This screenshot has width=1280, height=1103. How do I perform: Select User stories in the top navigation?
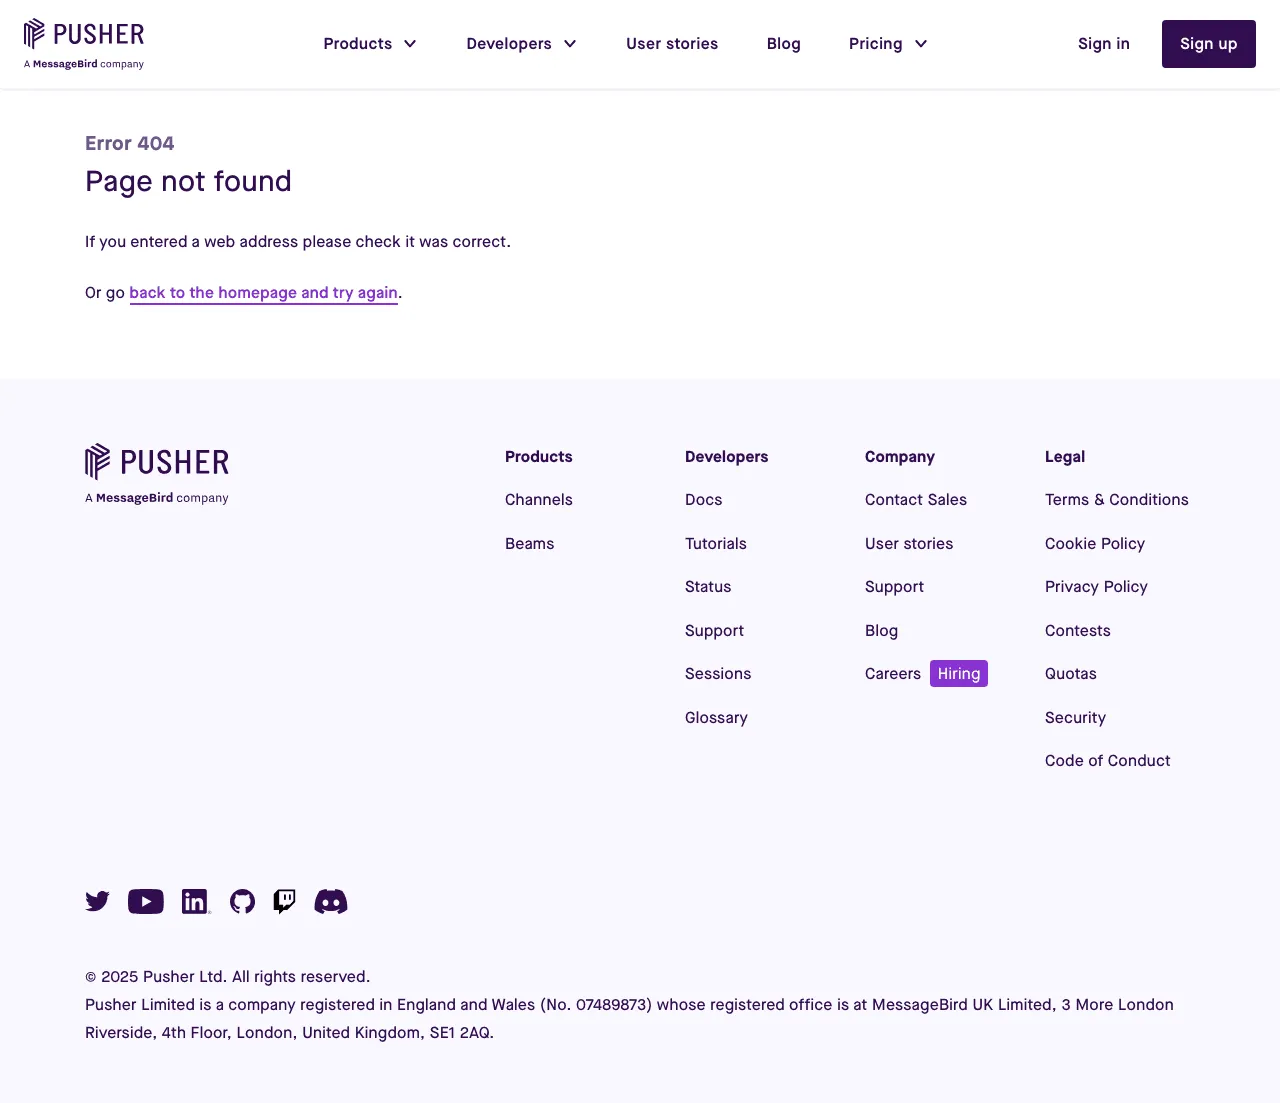[x=671, y=43]
